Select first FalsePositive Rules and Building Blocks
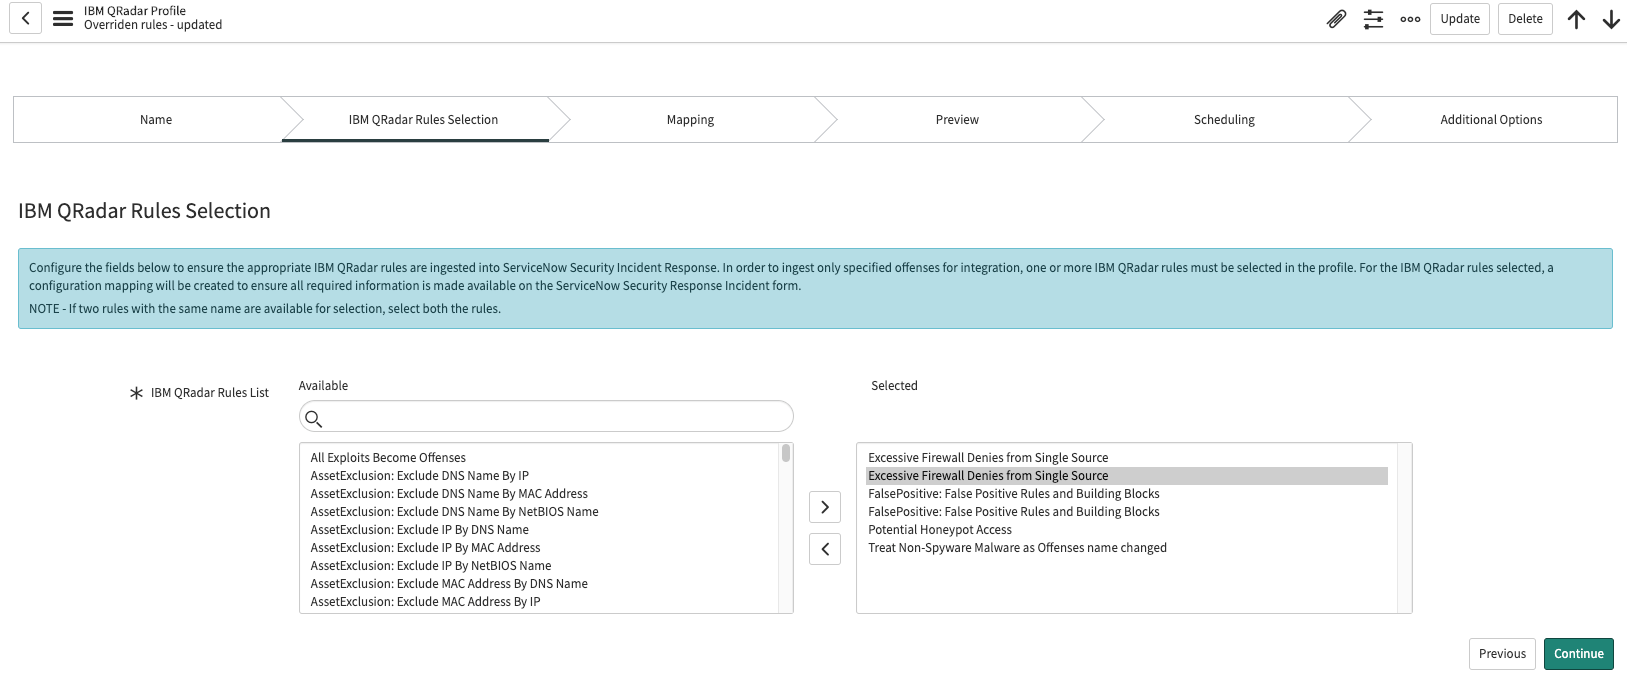Viewport: 1627px width, 675px height. (x=1014, y=494)
